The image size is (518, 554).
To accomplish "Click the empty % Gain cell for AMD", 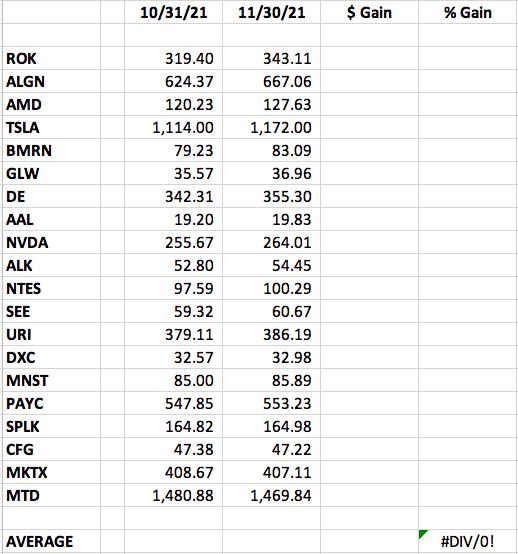I will [x=467, y=104].
